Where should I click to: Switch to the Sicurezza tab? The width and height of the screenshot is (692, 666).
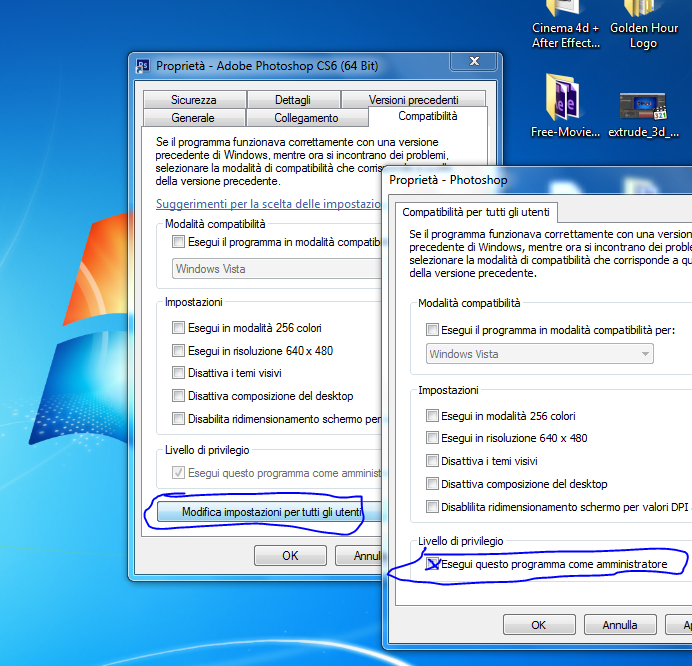coord(194,100)
